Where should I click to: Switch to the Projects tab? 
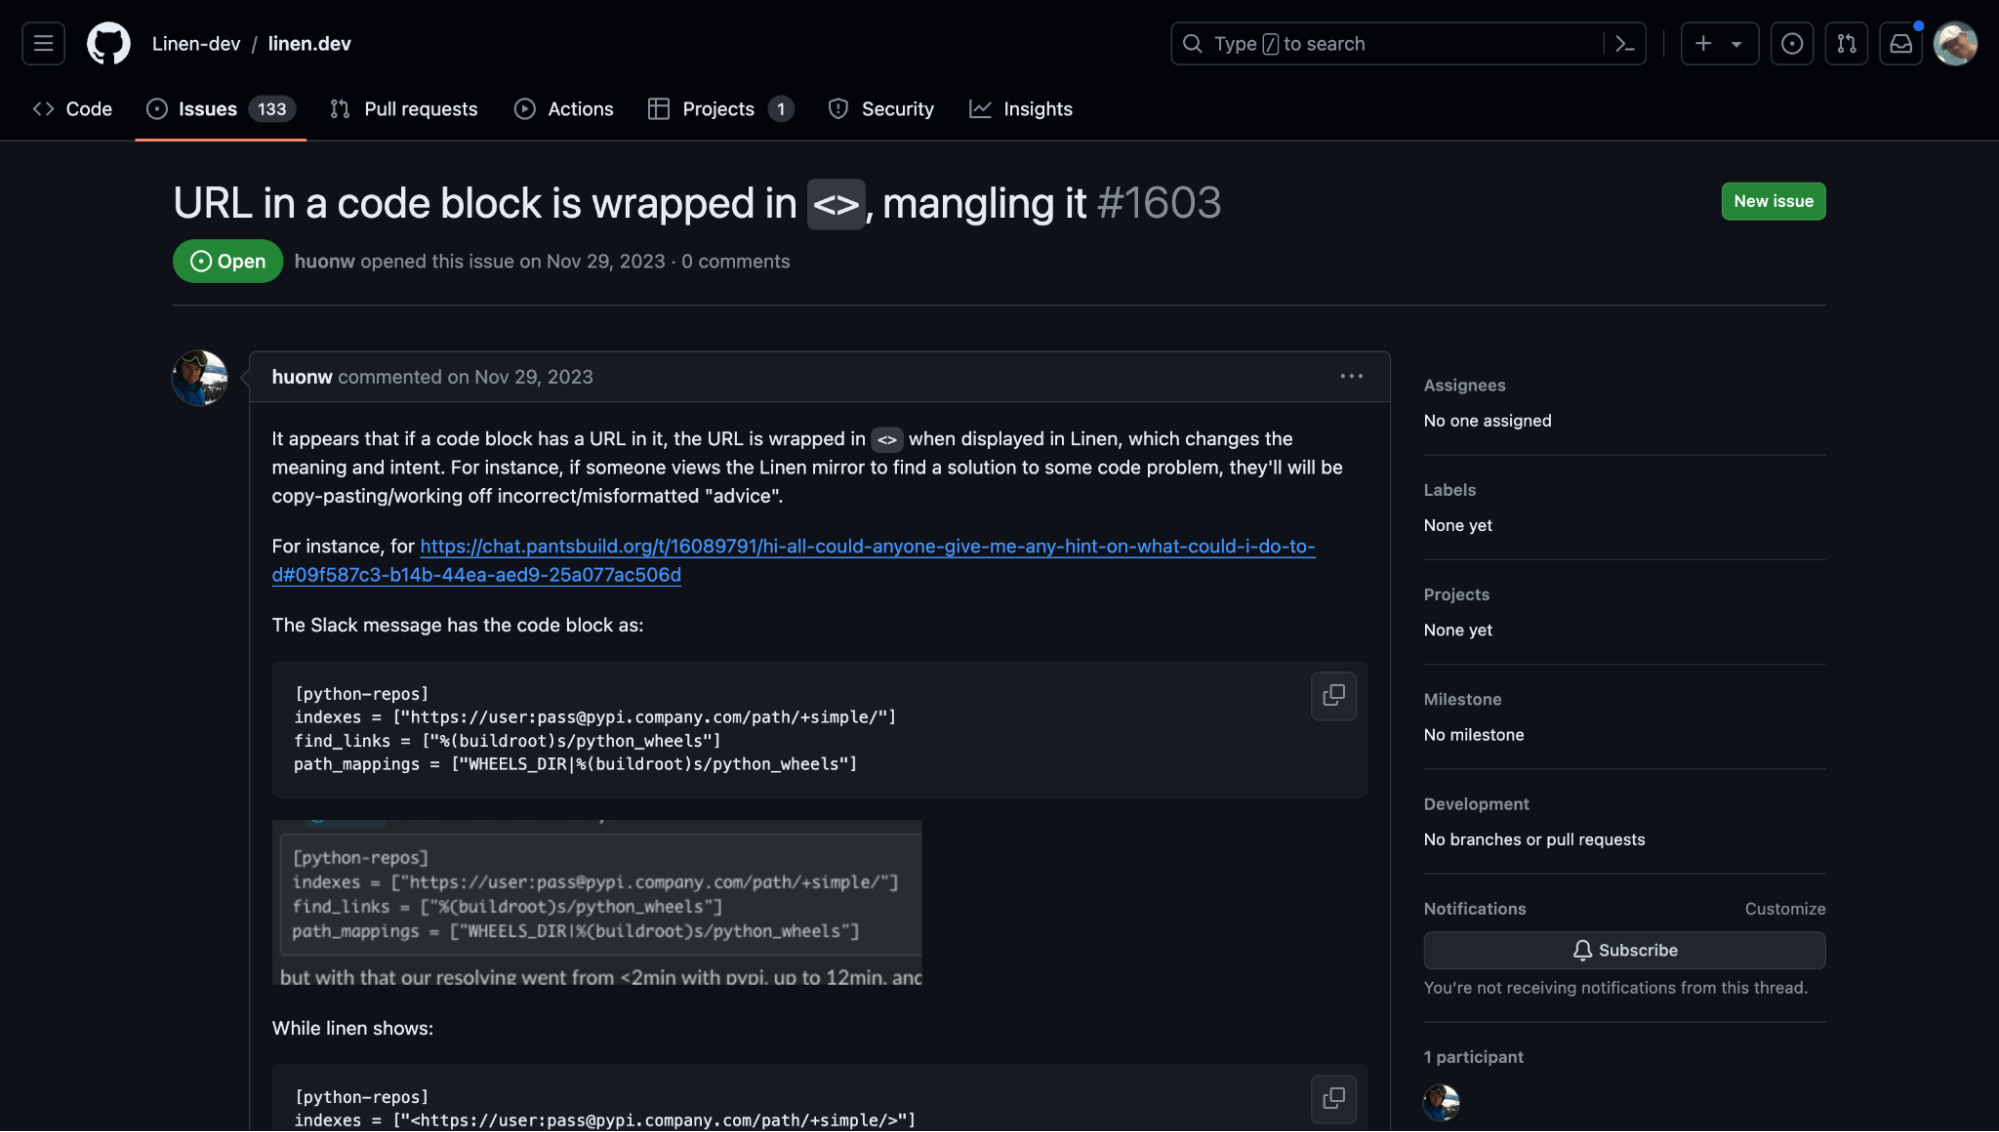720,109
